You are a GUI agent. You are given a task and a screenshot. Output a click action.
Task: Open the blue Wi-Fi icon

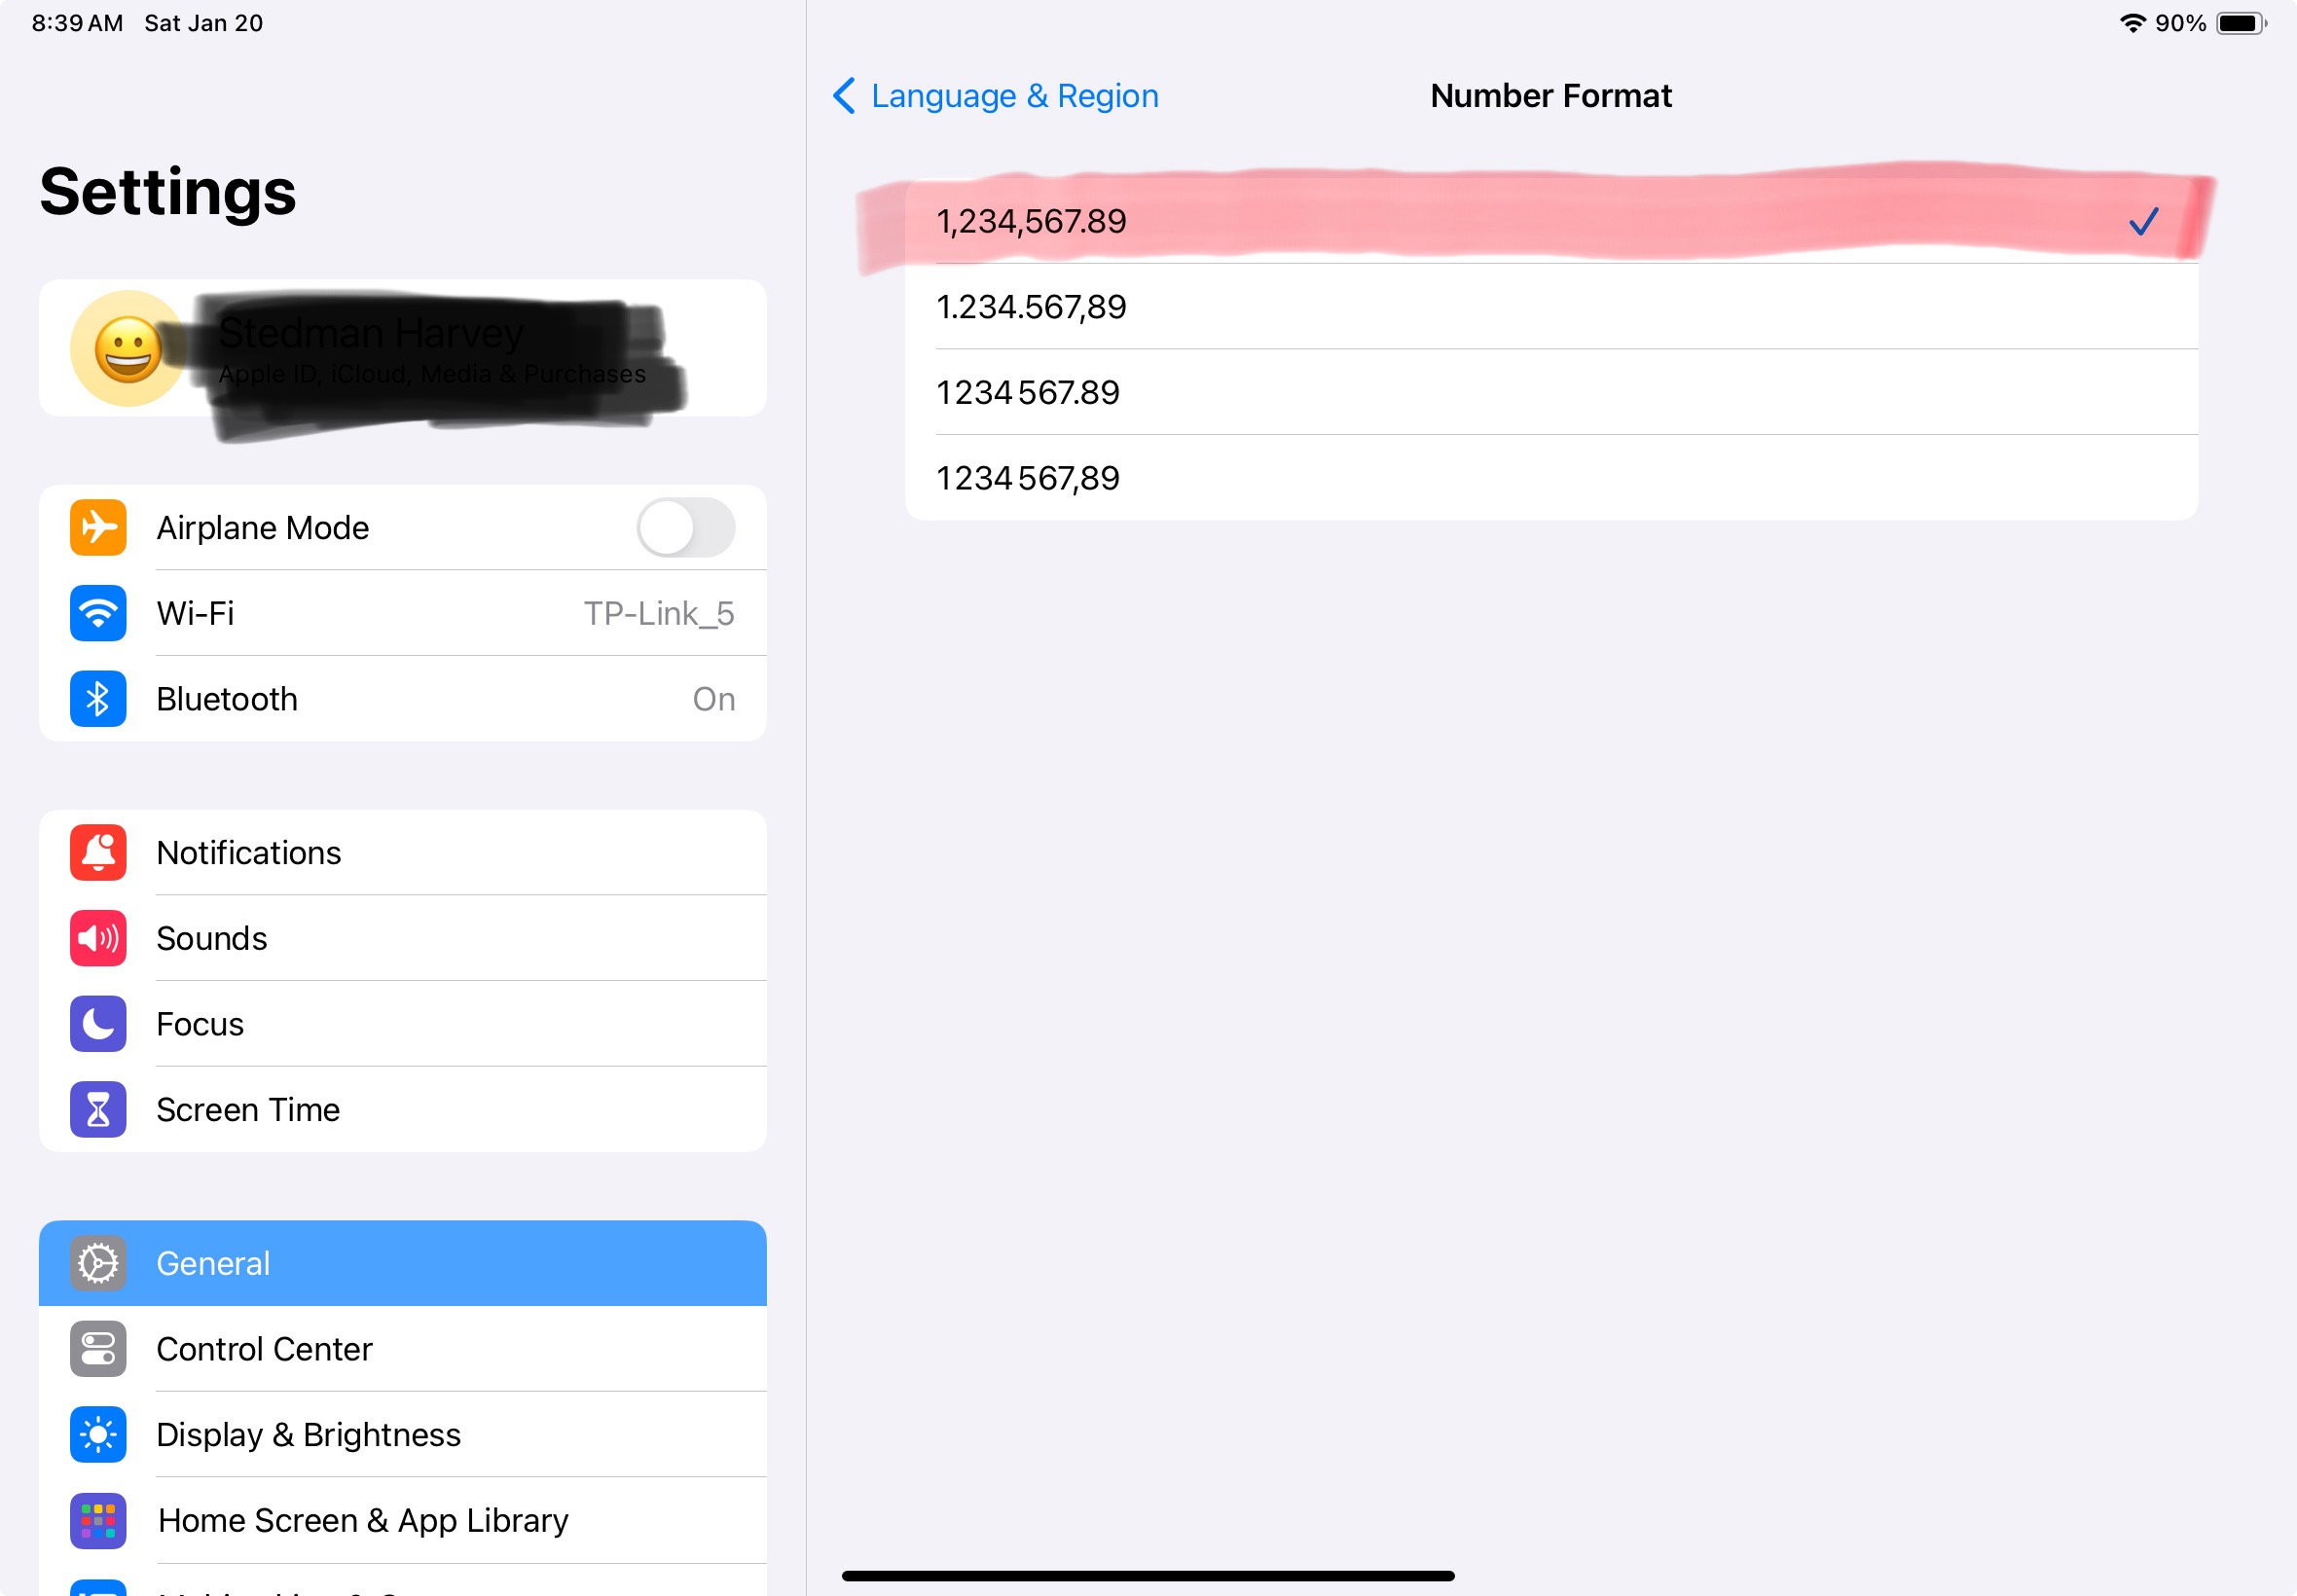(98, 613)
